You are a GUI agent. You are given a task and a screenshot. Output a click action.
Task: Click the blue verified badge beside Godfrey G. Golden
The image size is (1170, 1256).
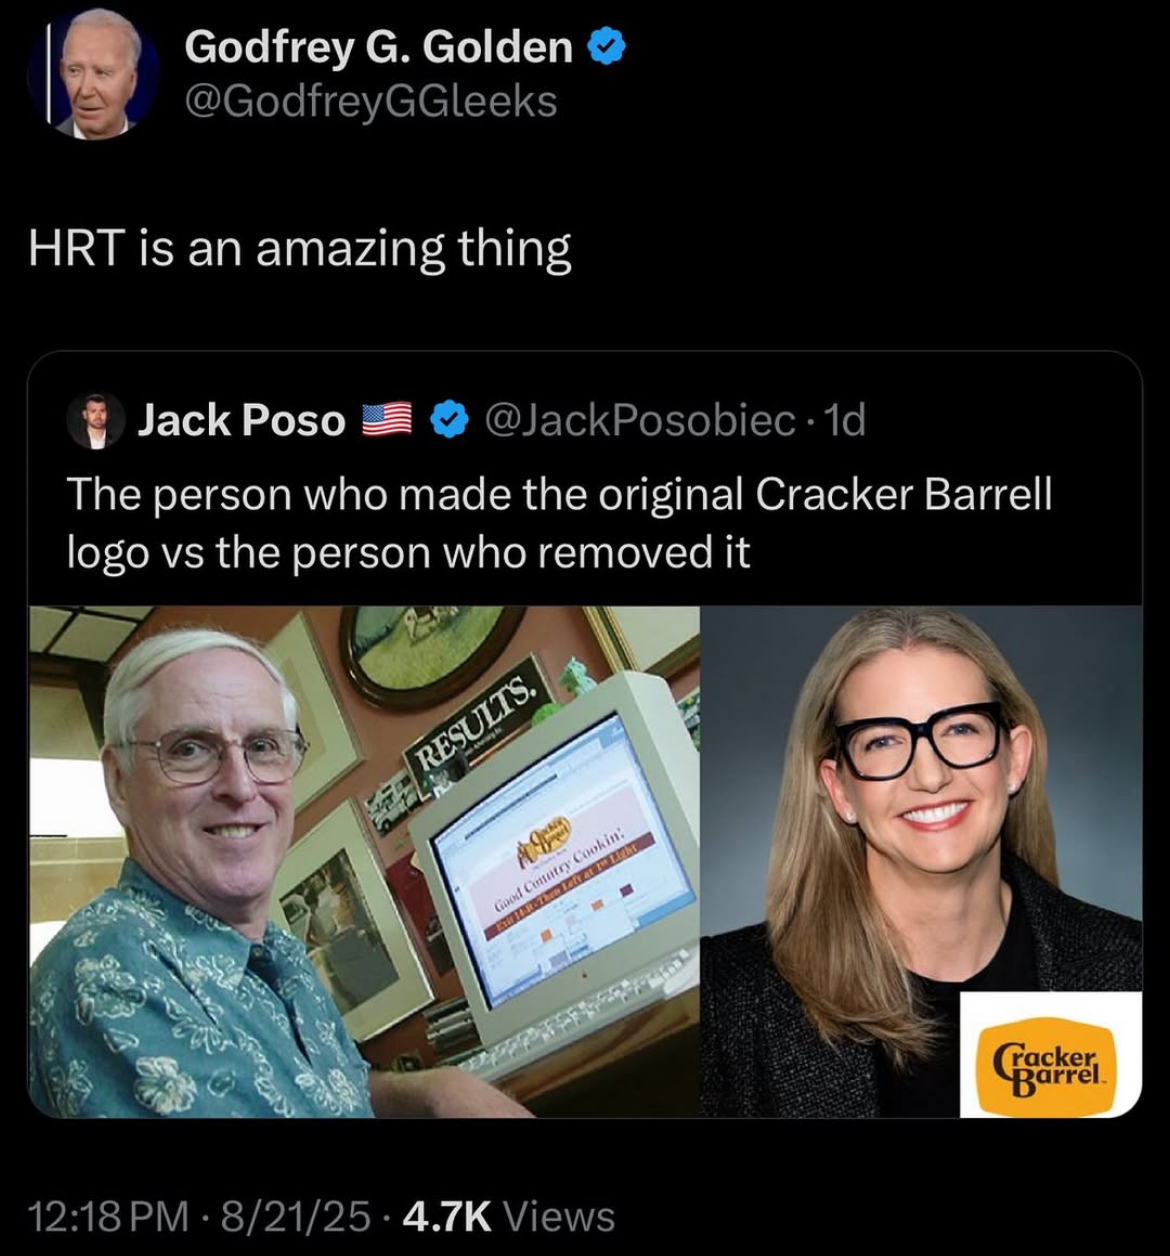607,47
